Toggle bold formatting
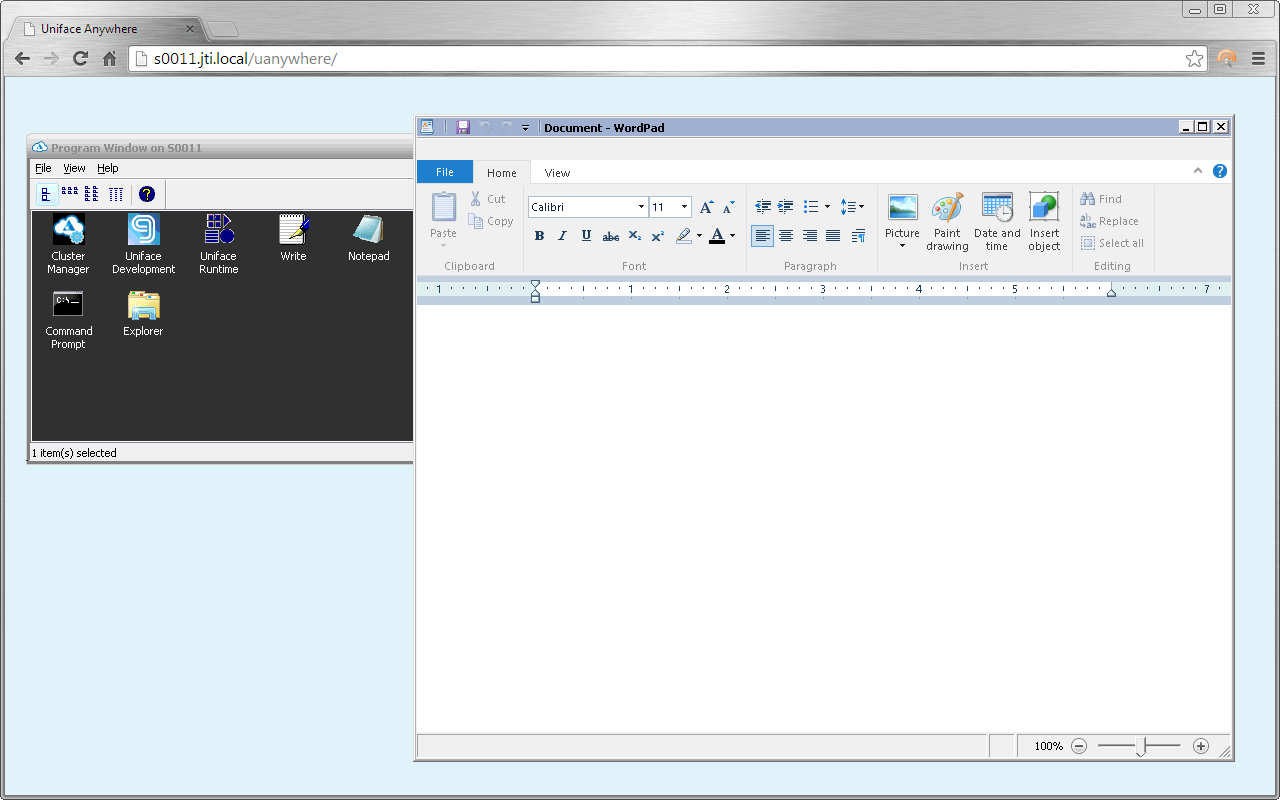Screen dimensions: 1280x800 point(539,235)
